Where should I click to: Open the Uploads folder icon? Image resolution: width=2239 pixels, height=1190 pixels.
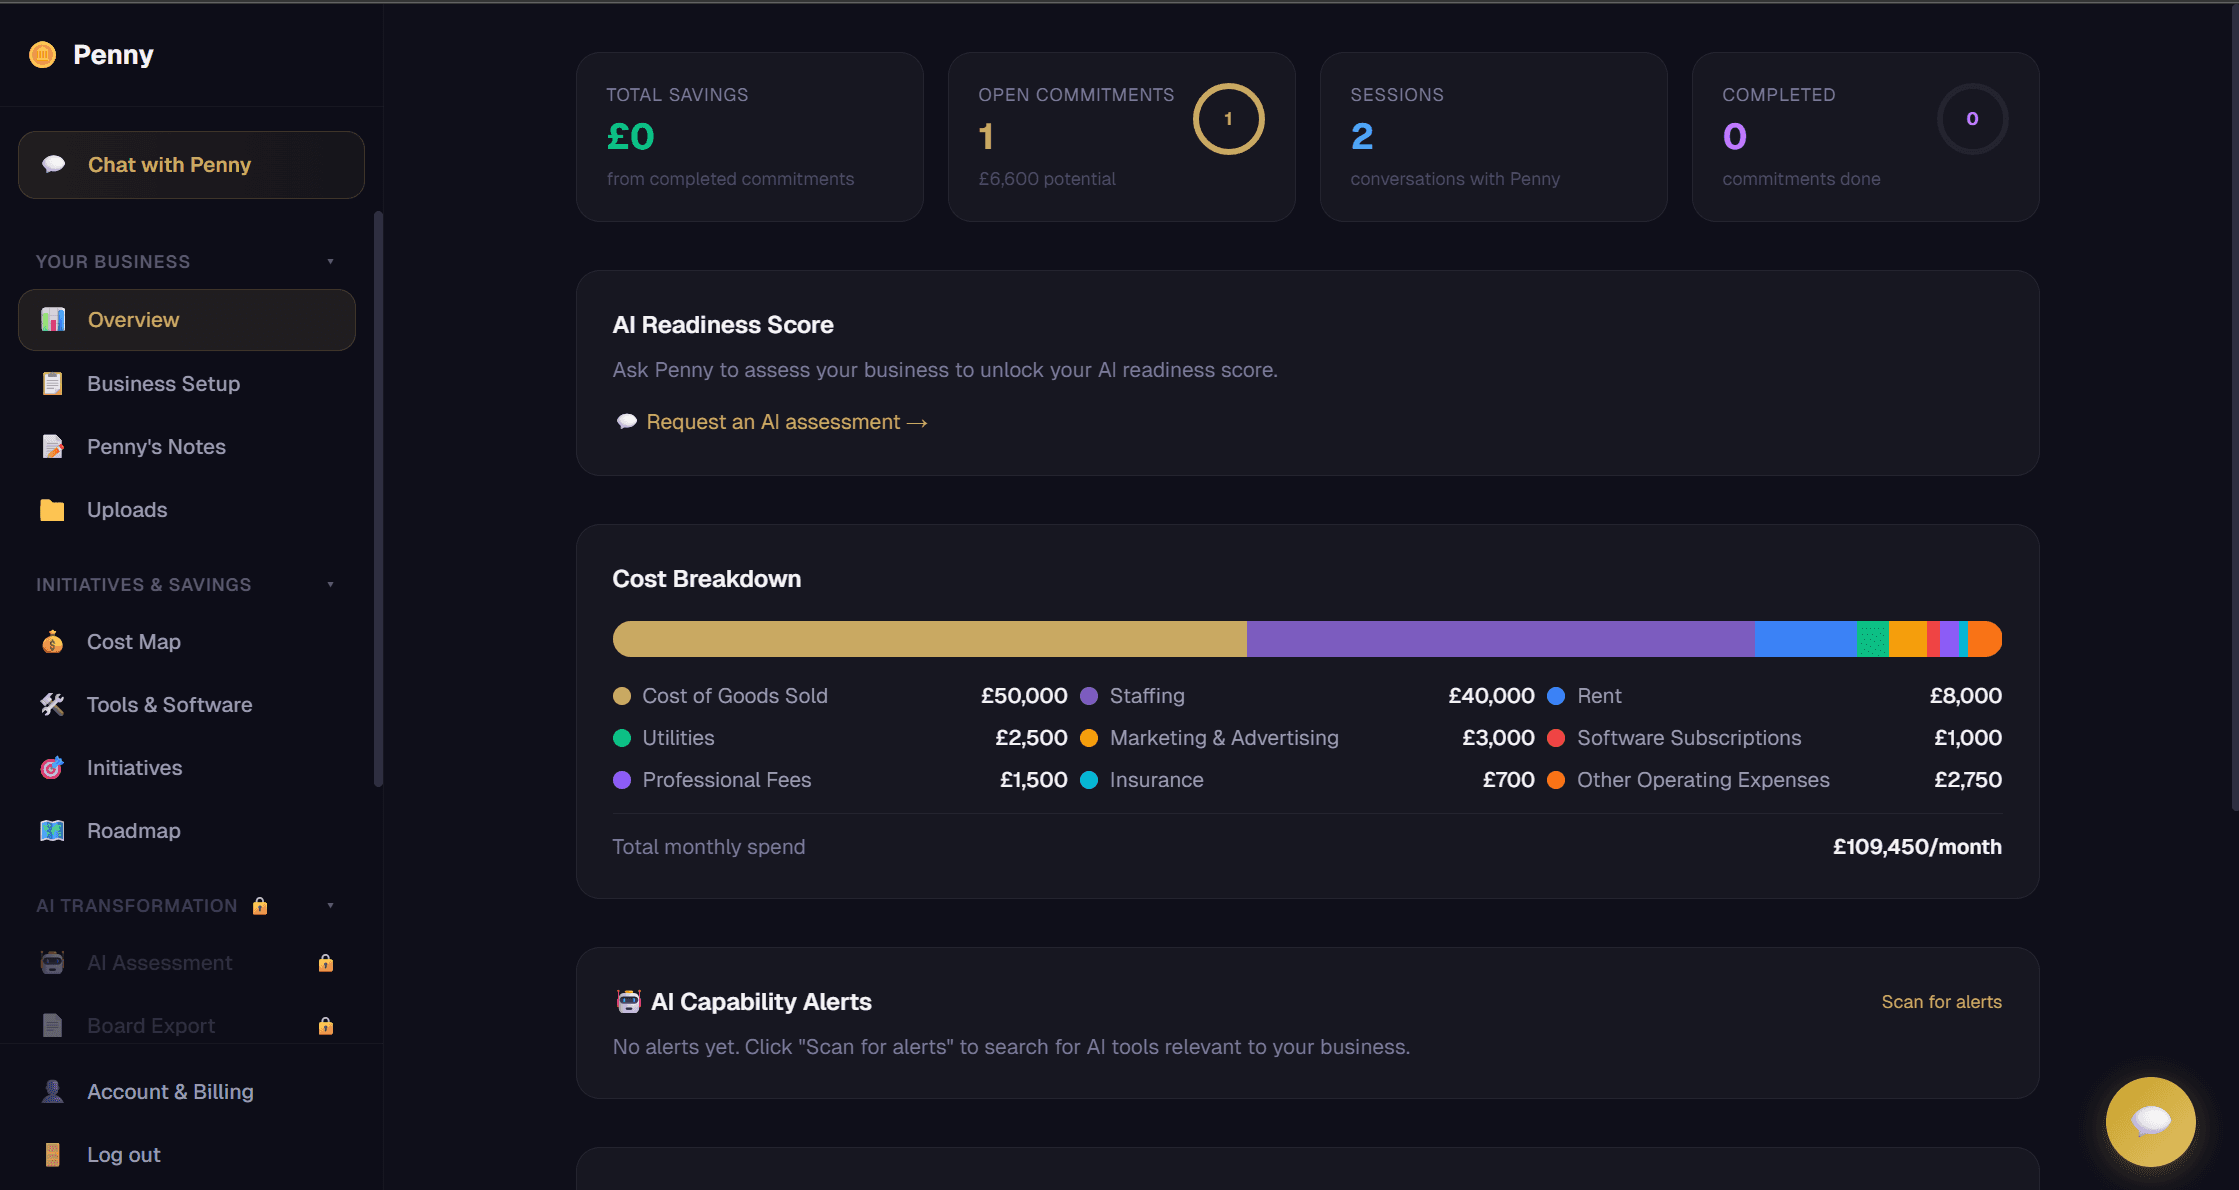[52, 509]
